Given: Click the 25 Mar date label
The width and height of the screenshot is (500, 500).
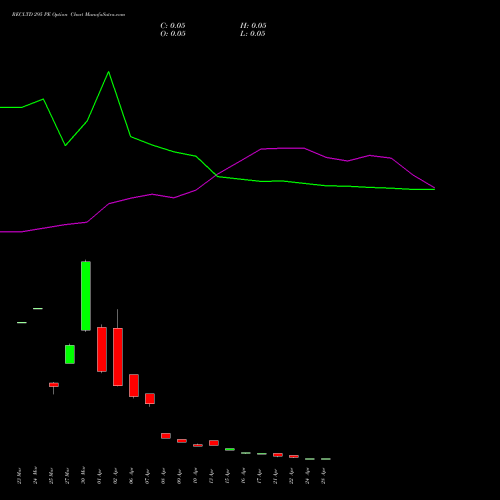Looking at the screenshot, I should click(51, 476).
